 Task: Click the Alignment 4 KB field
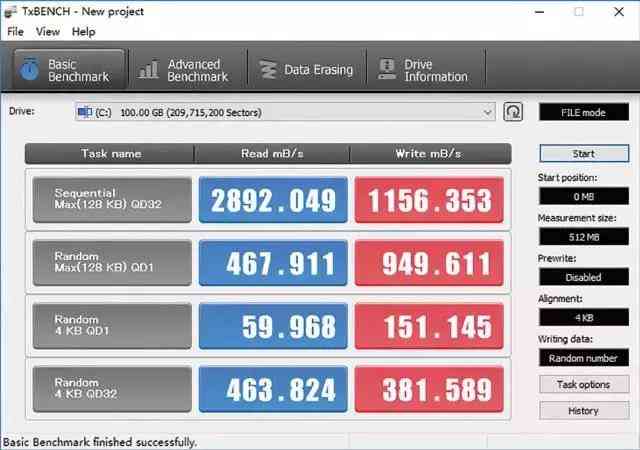tap(583, 317)
